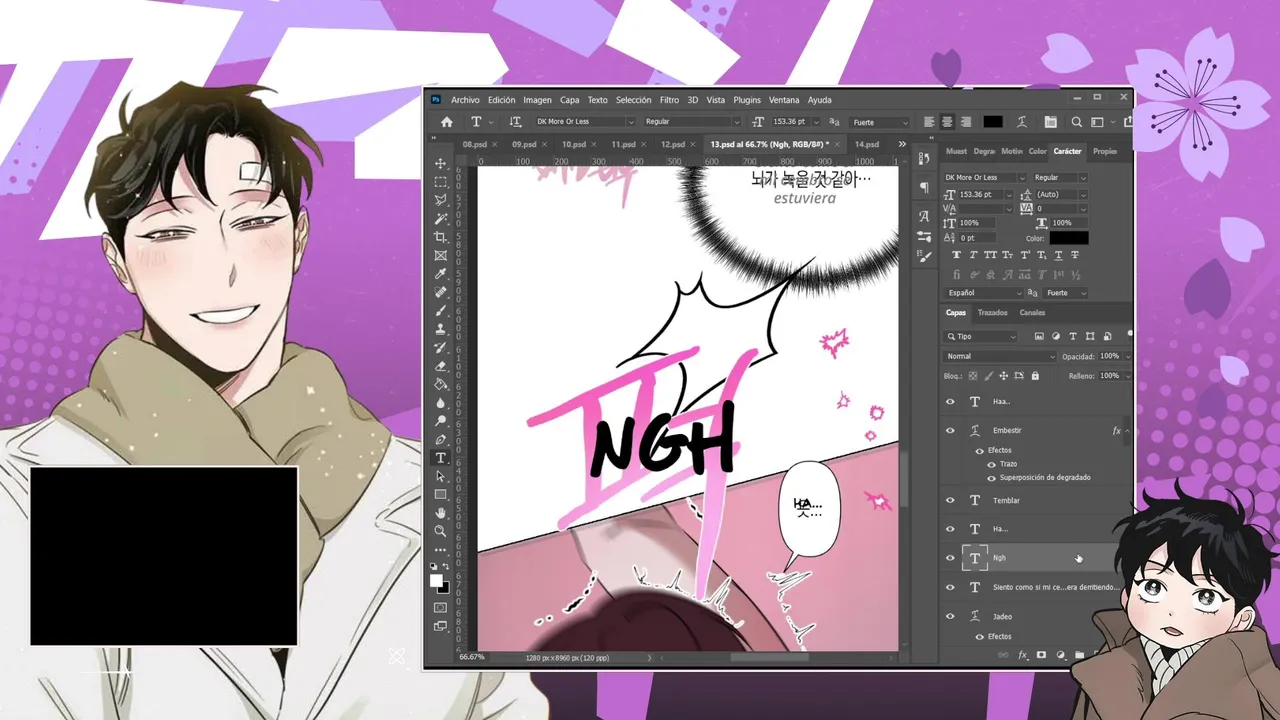Hide the Jadeo layer
This screenshot has height=720, width=1280.
coord(950,616)
